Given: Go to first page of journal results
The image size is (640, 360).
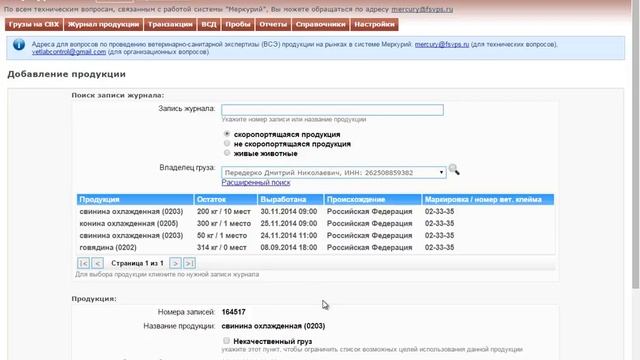Looking at the screenshot, I should click(x=83, y=263).
